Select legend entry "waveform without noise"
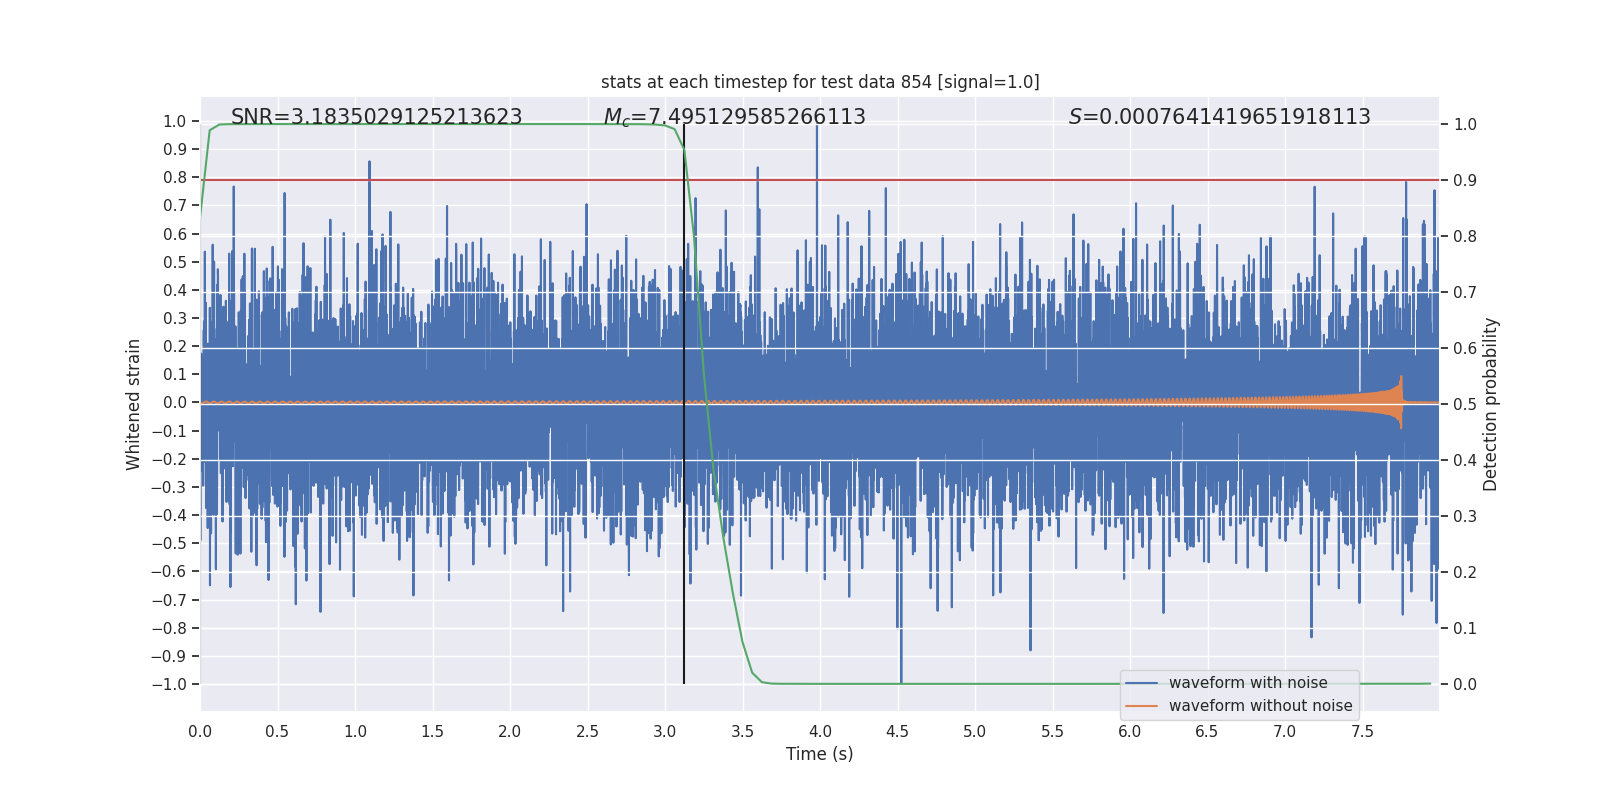The image size is (1600, 800). tap(1261, 706)
